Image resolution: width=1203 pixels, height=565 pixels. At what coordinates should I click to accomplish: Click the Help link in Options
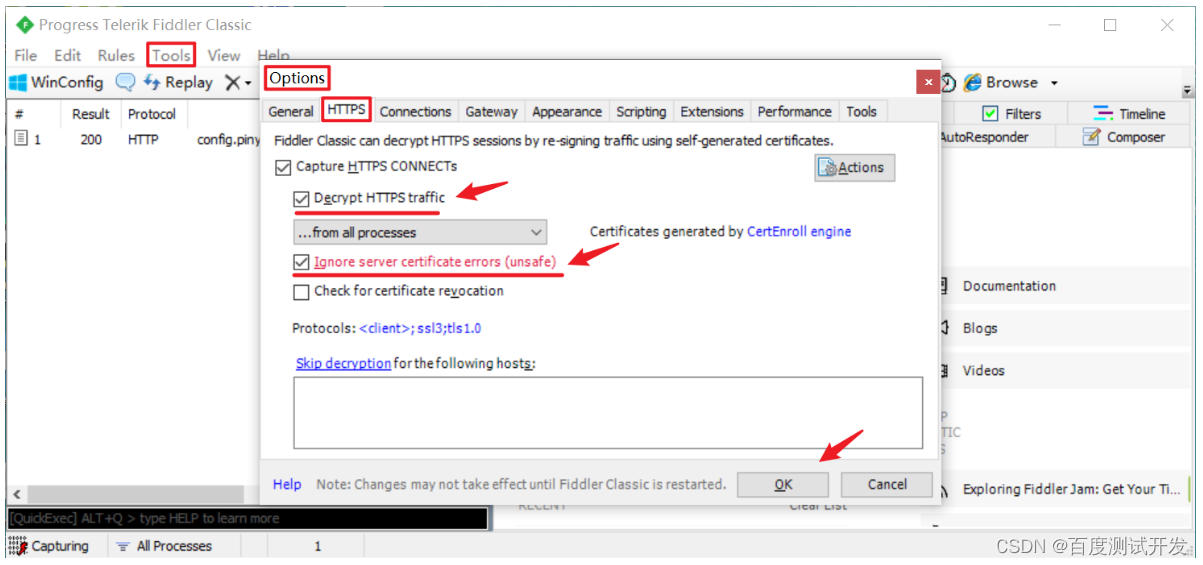(287, 484)
